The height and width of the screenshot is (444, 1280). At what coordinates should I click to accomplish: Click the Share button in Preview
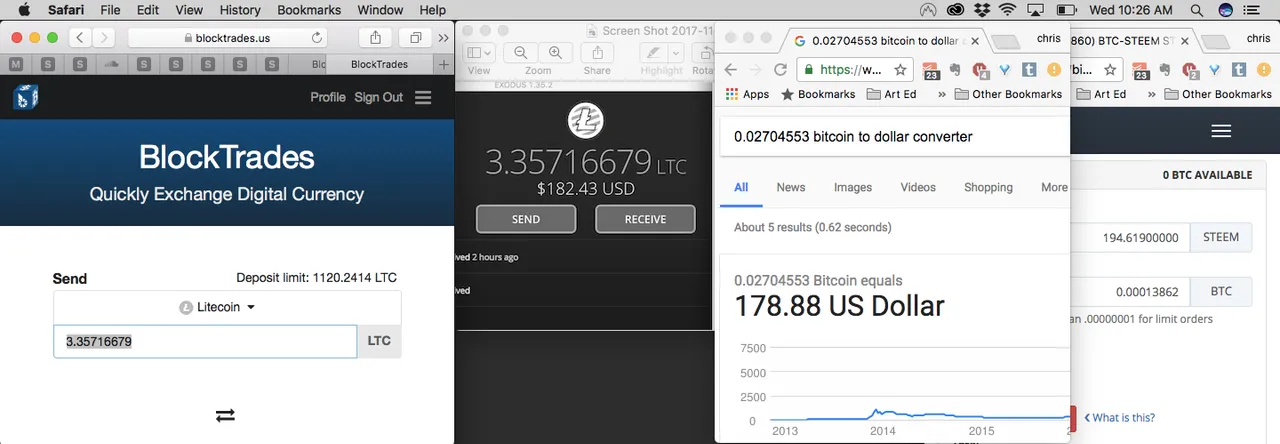(x=597, y=53)
